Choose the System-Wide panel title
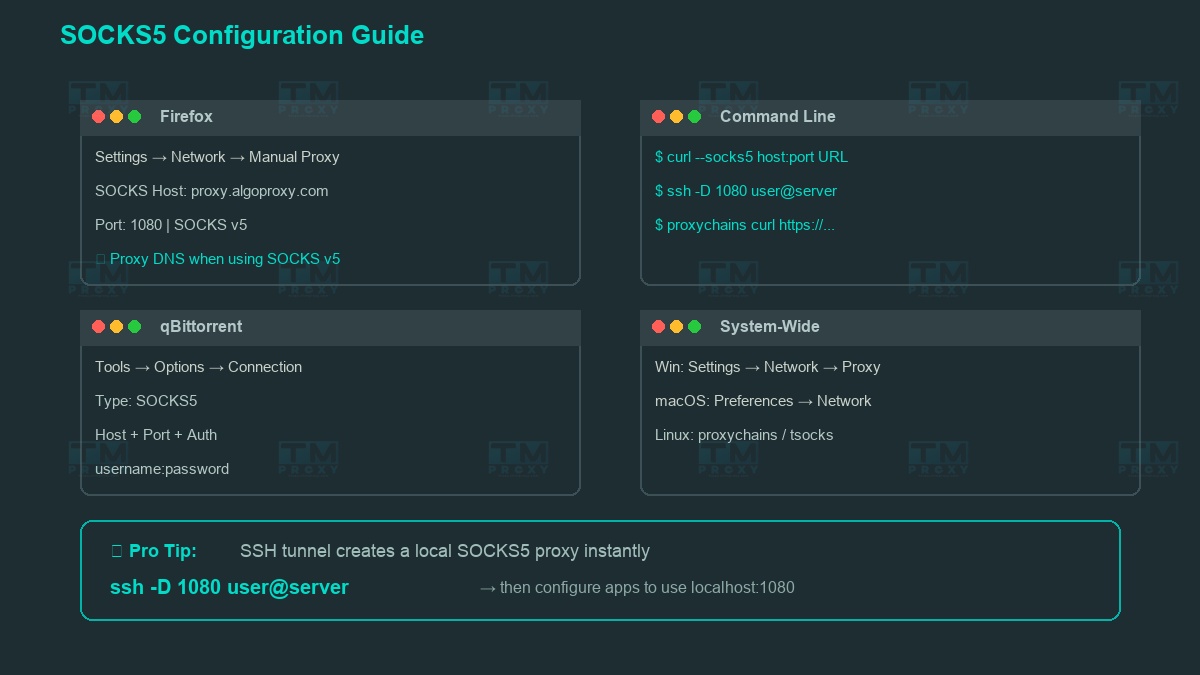 (x=769, y=327)
